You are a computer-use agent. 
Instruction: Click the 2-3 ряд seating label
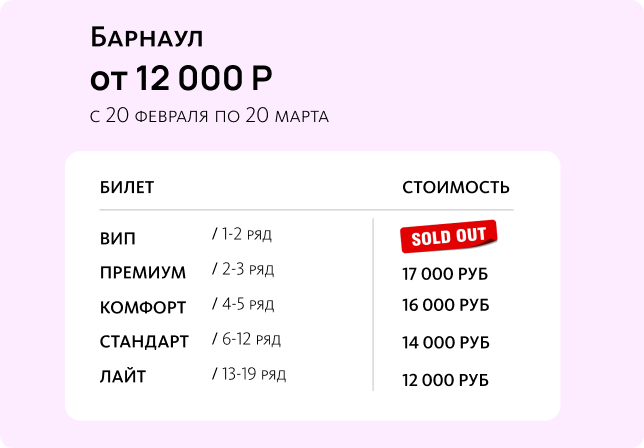coord(243,269)
